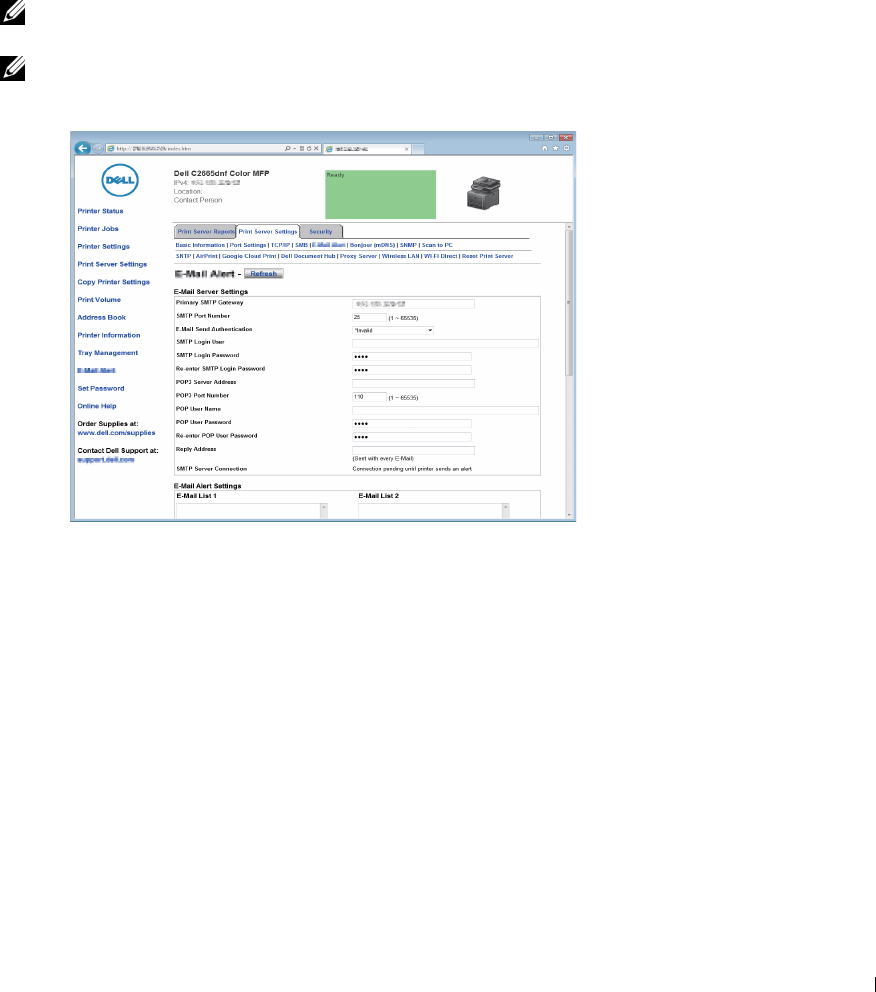Click the Dell logo
The width and height of the screenshot is (876, 992).
coord(120,180)
